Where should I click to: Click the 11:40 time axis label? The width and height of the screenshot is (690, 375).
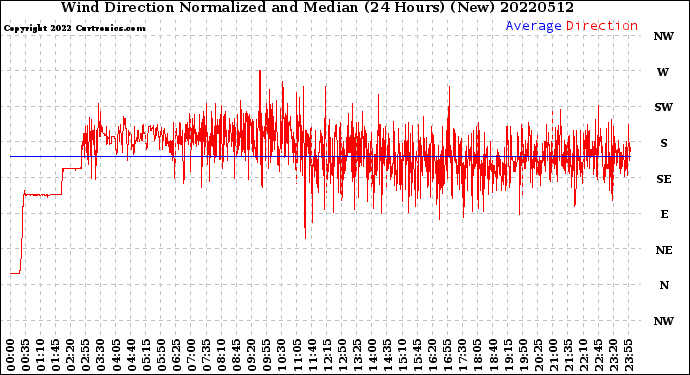pyautogui.click(x=312, y=355)
